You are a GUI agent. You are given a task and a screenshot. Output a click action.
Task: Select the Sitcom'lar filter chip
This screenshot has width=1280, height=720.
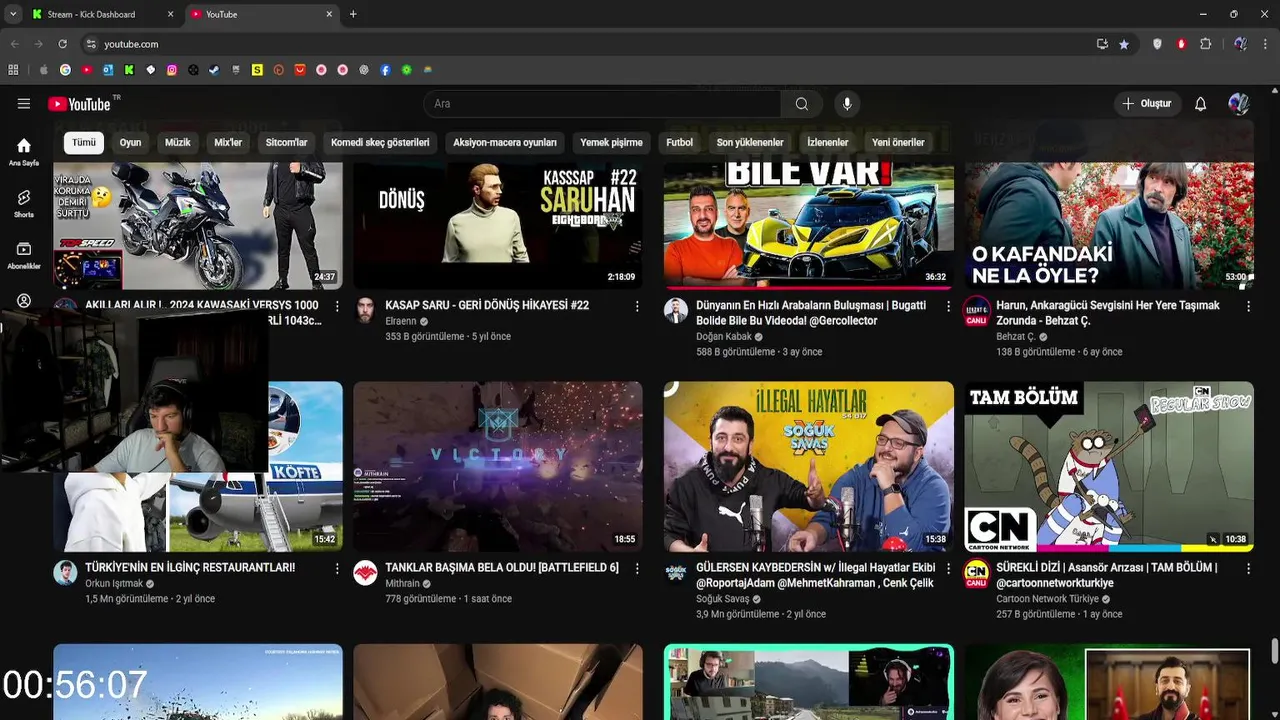[x=286, y=142]
